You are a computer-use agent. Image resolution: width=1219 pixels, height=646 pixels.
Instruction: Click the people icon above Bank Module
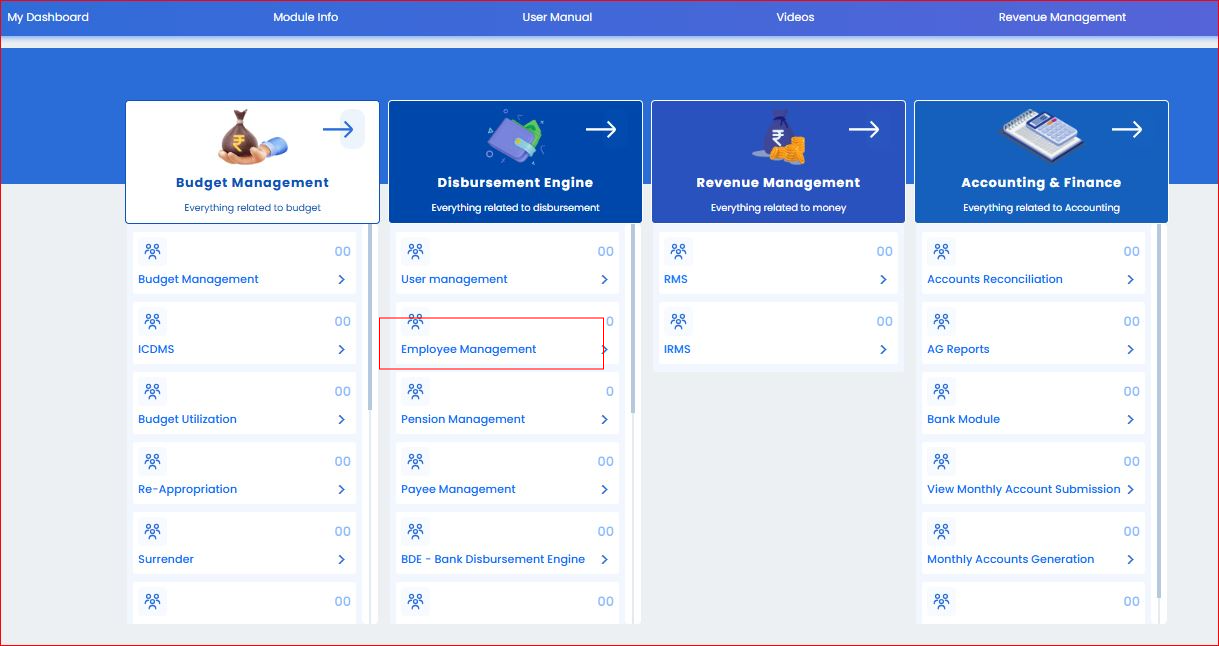point(941,391)
